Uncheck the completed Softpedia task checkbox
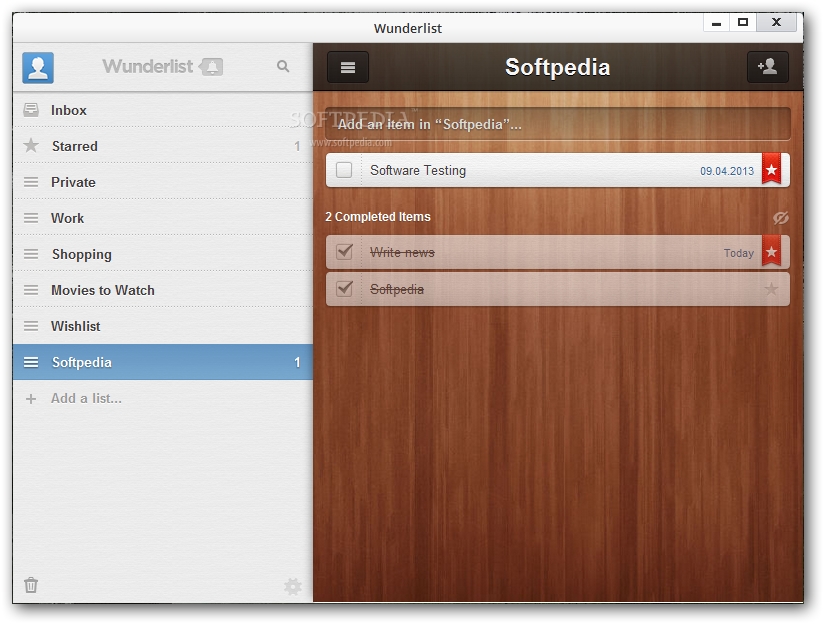 (344, 289)
